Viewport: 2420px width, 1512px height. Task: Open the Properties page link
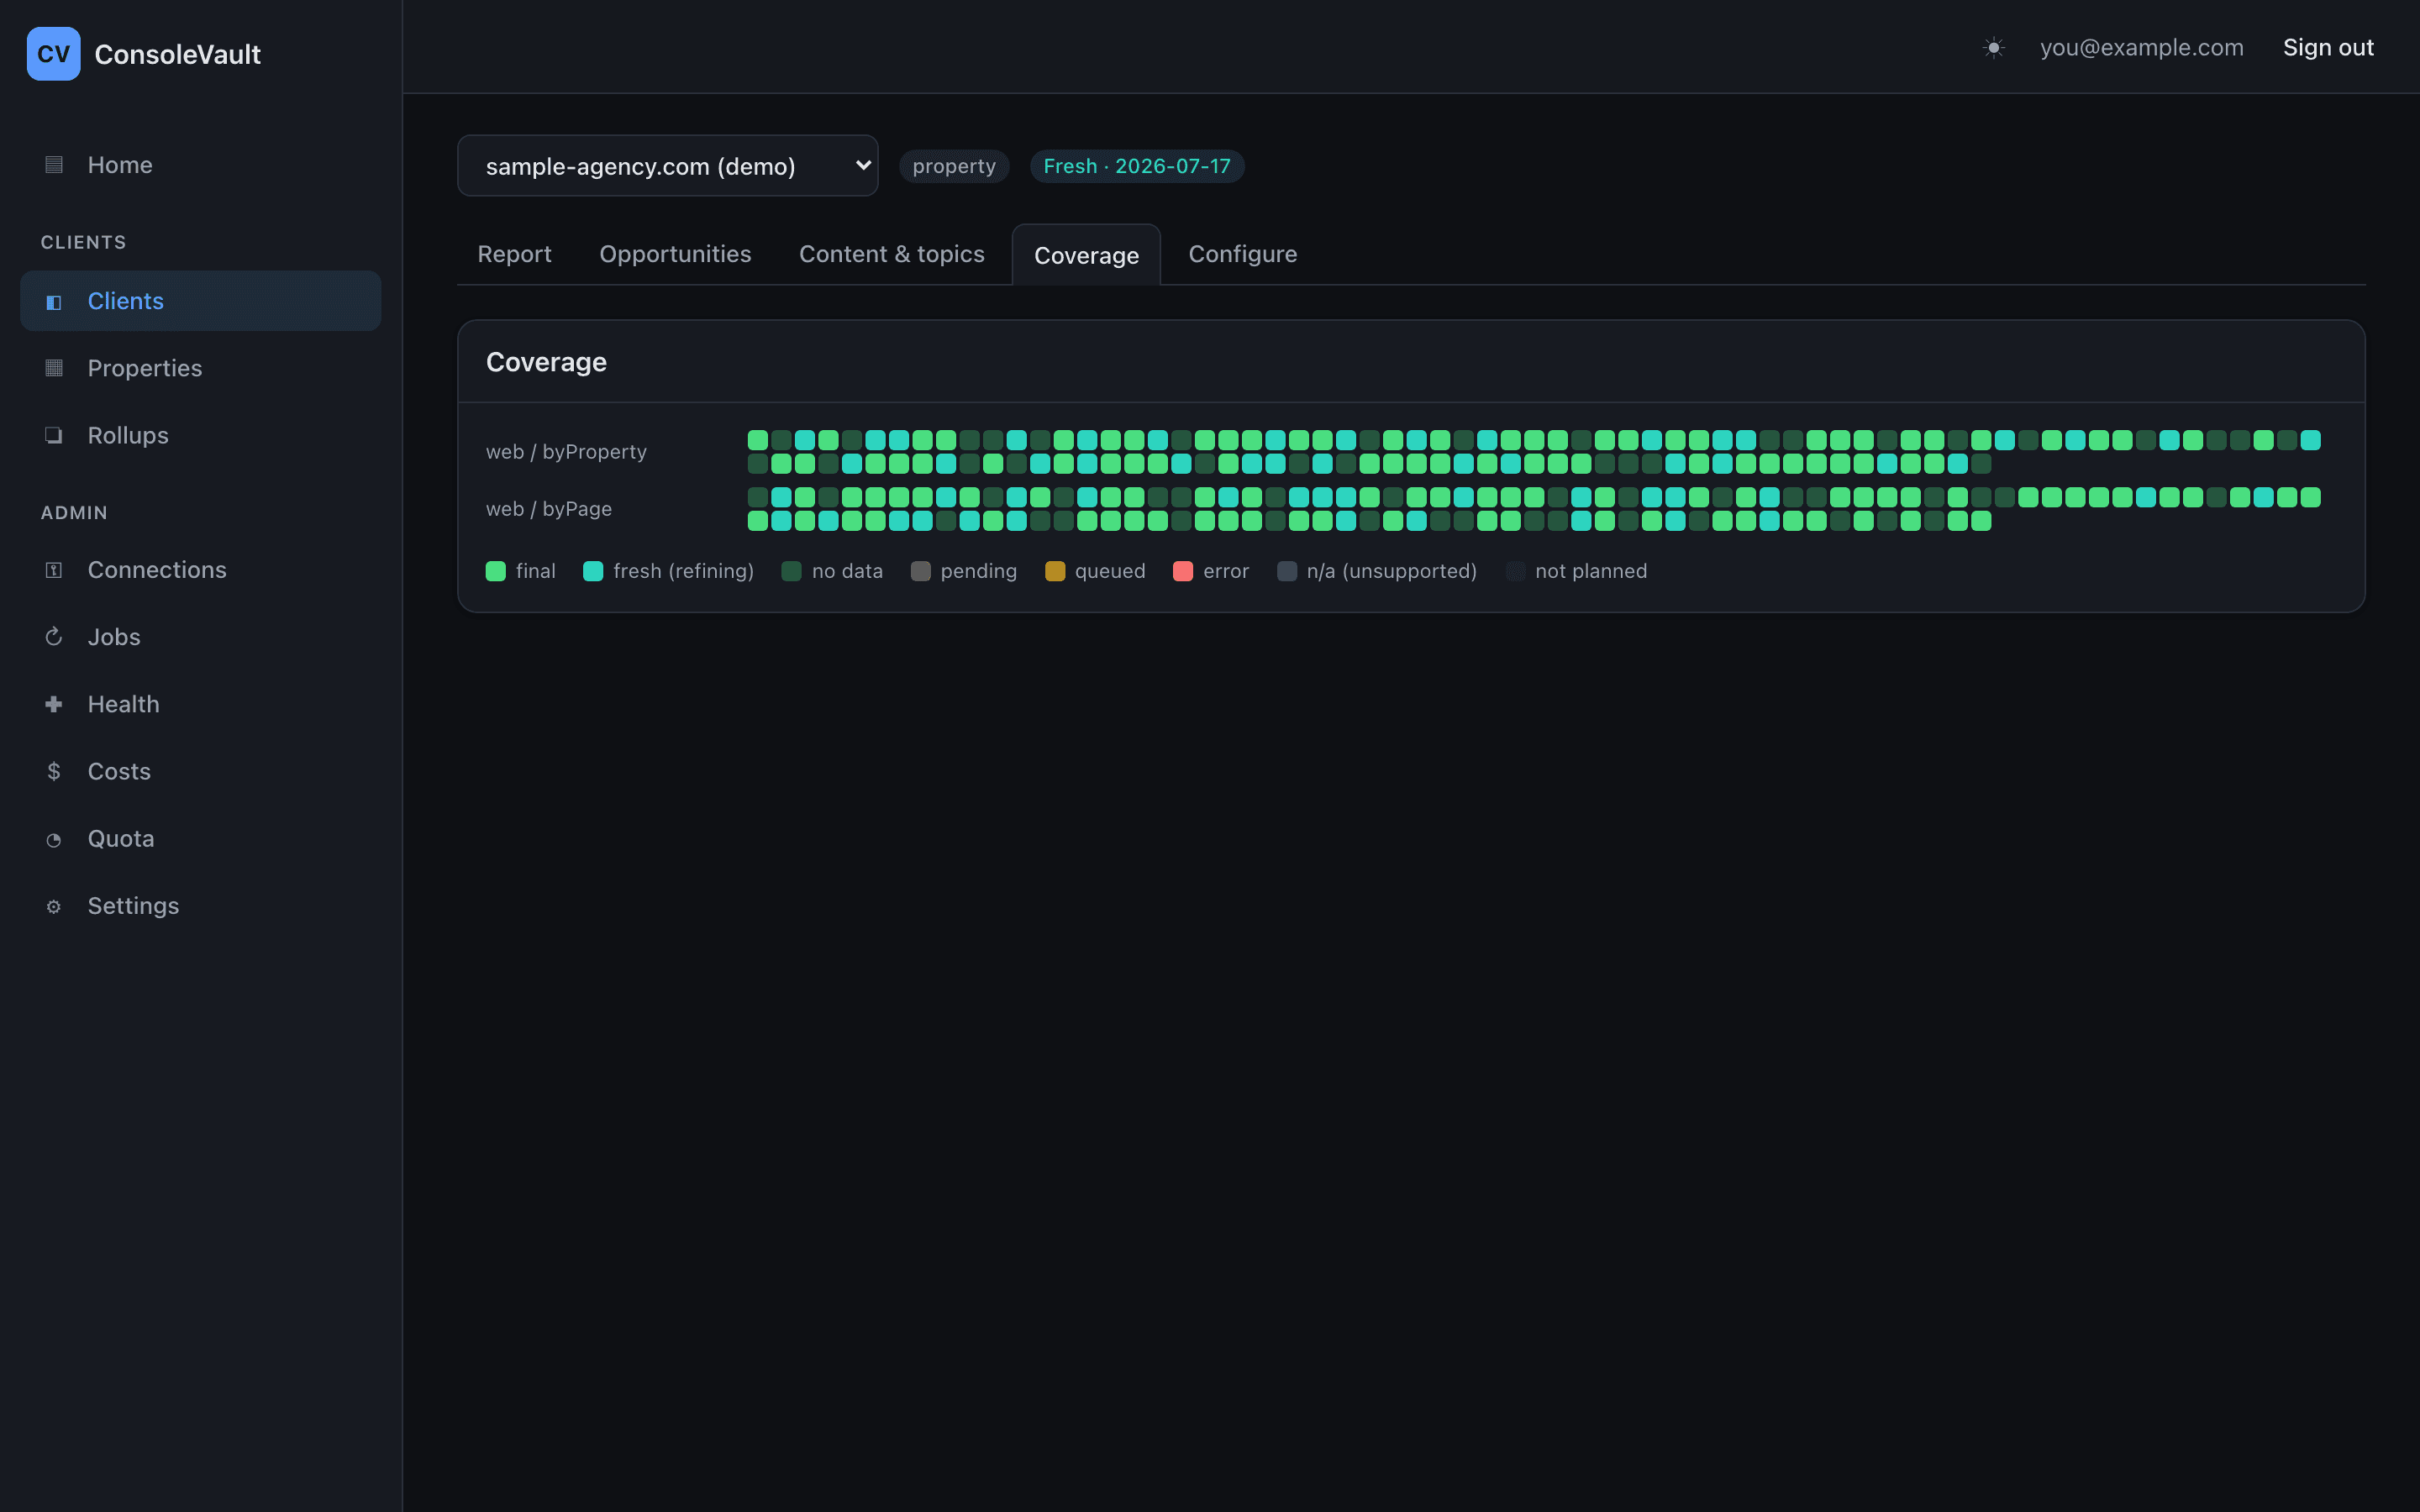point(200,368)
